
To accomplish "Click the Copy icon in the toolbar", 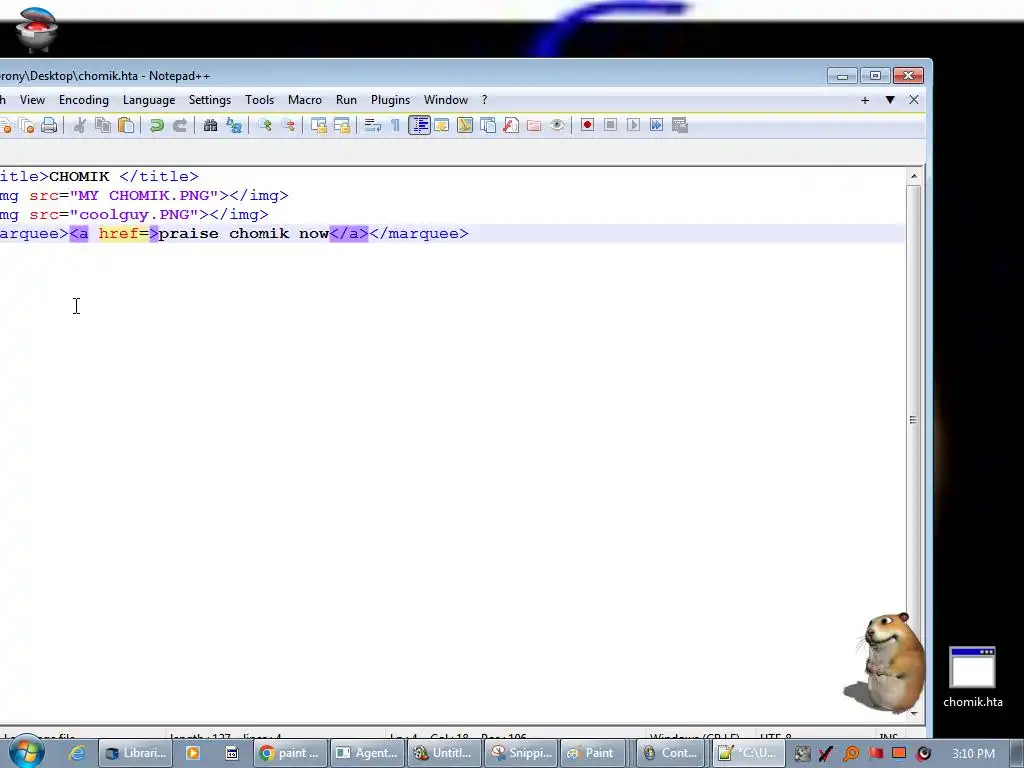I will [x=103, y=125].
